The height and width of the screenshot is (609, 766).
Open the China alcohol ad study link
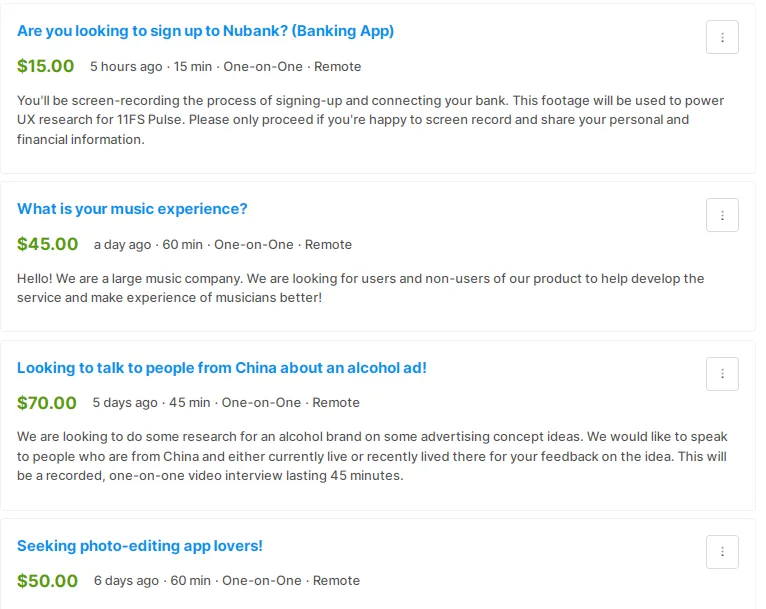(x=222, y=368)
